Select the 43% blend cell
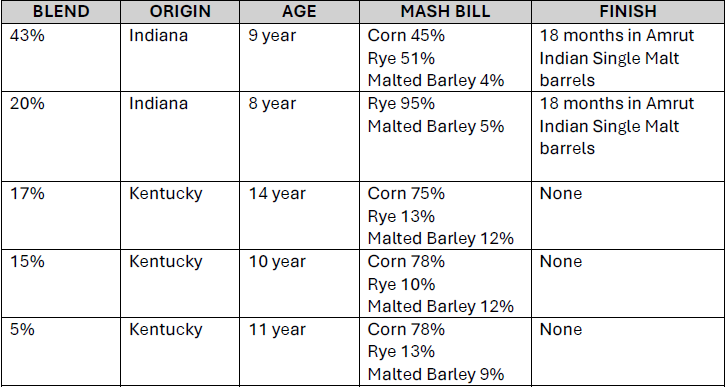Image resolution: width=727 pixels, height=387 pixels. [61, 57]
